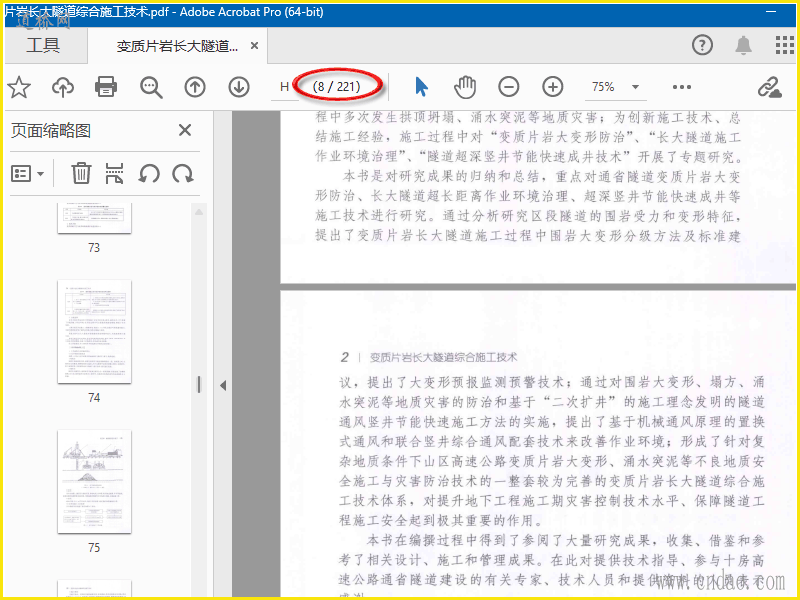Click the page count (8 / 221) text
This screenshot has height=600, width=800.
336,86
